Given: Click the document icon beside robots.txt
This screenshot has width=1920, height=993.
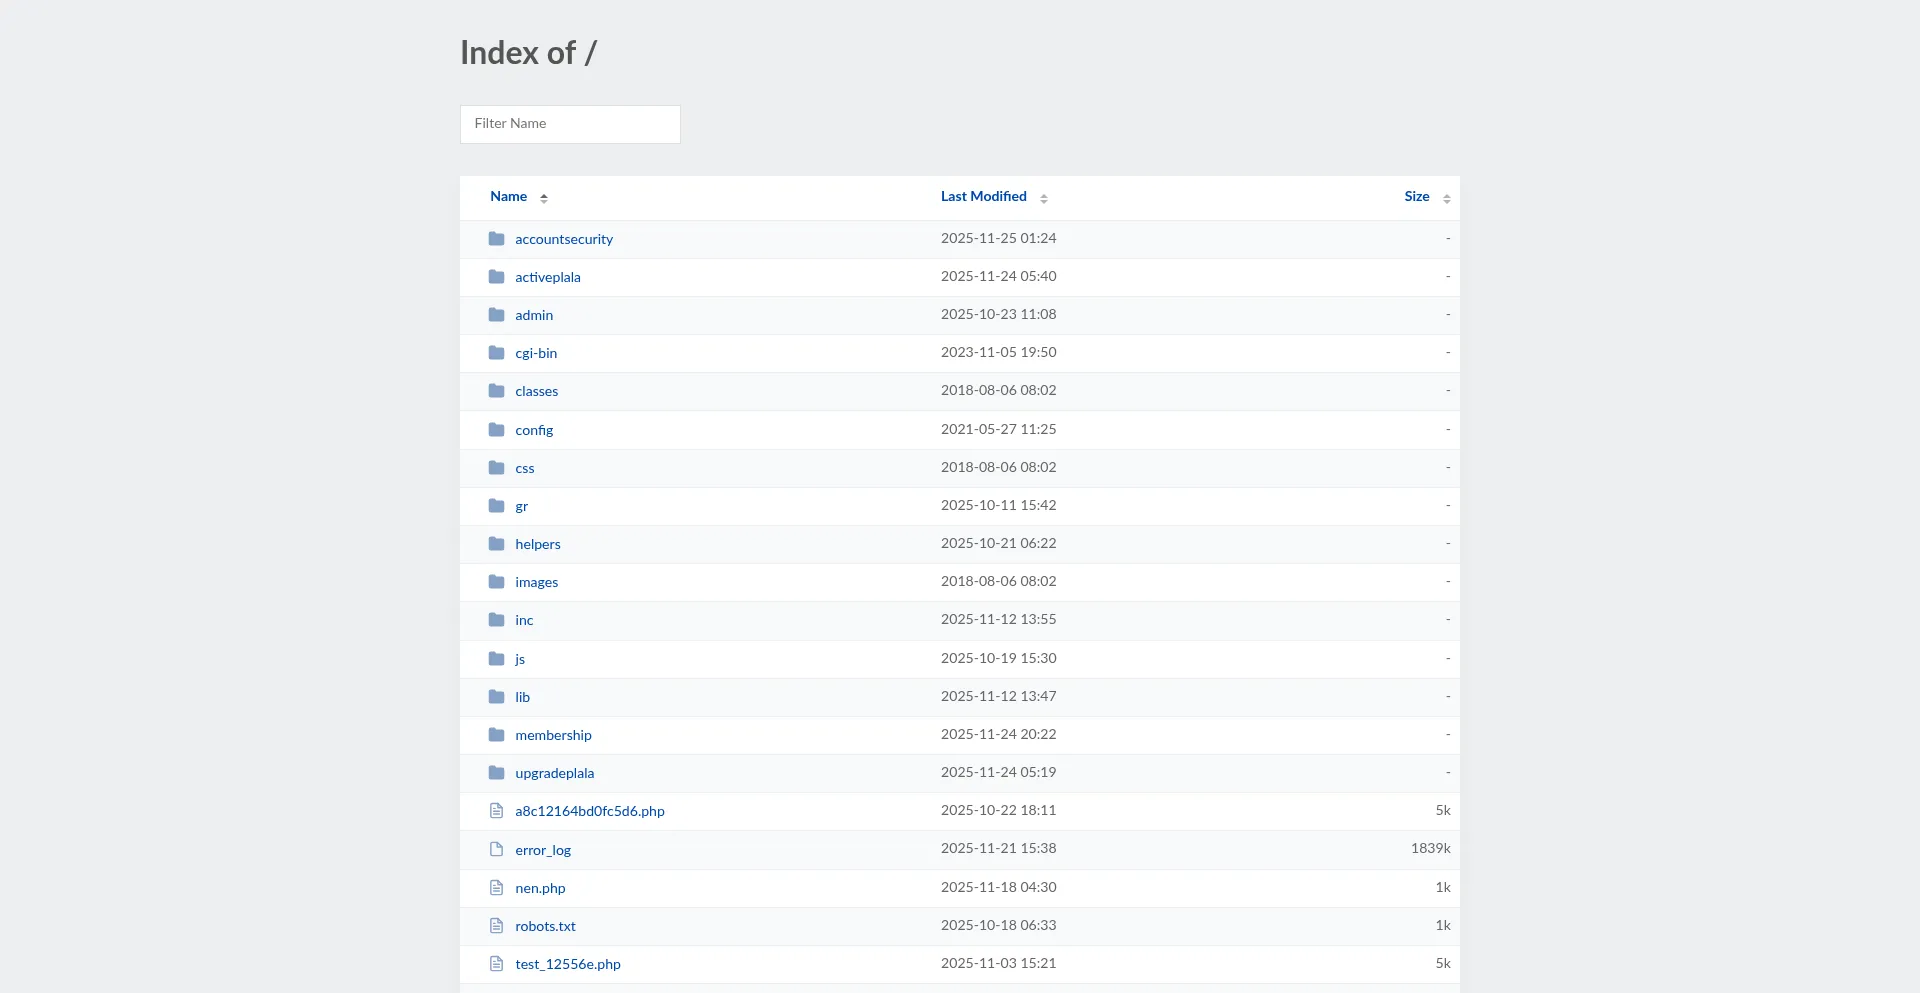Looking at the screenshot, I should (496, 926).
